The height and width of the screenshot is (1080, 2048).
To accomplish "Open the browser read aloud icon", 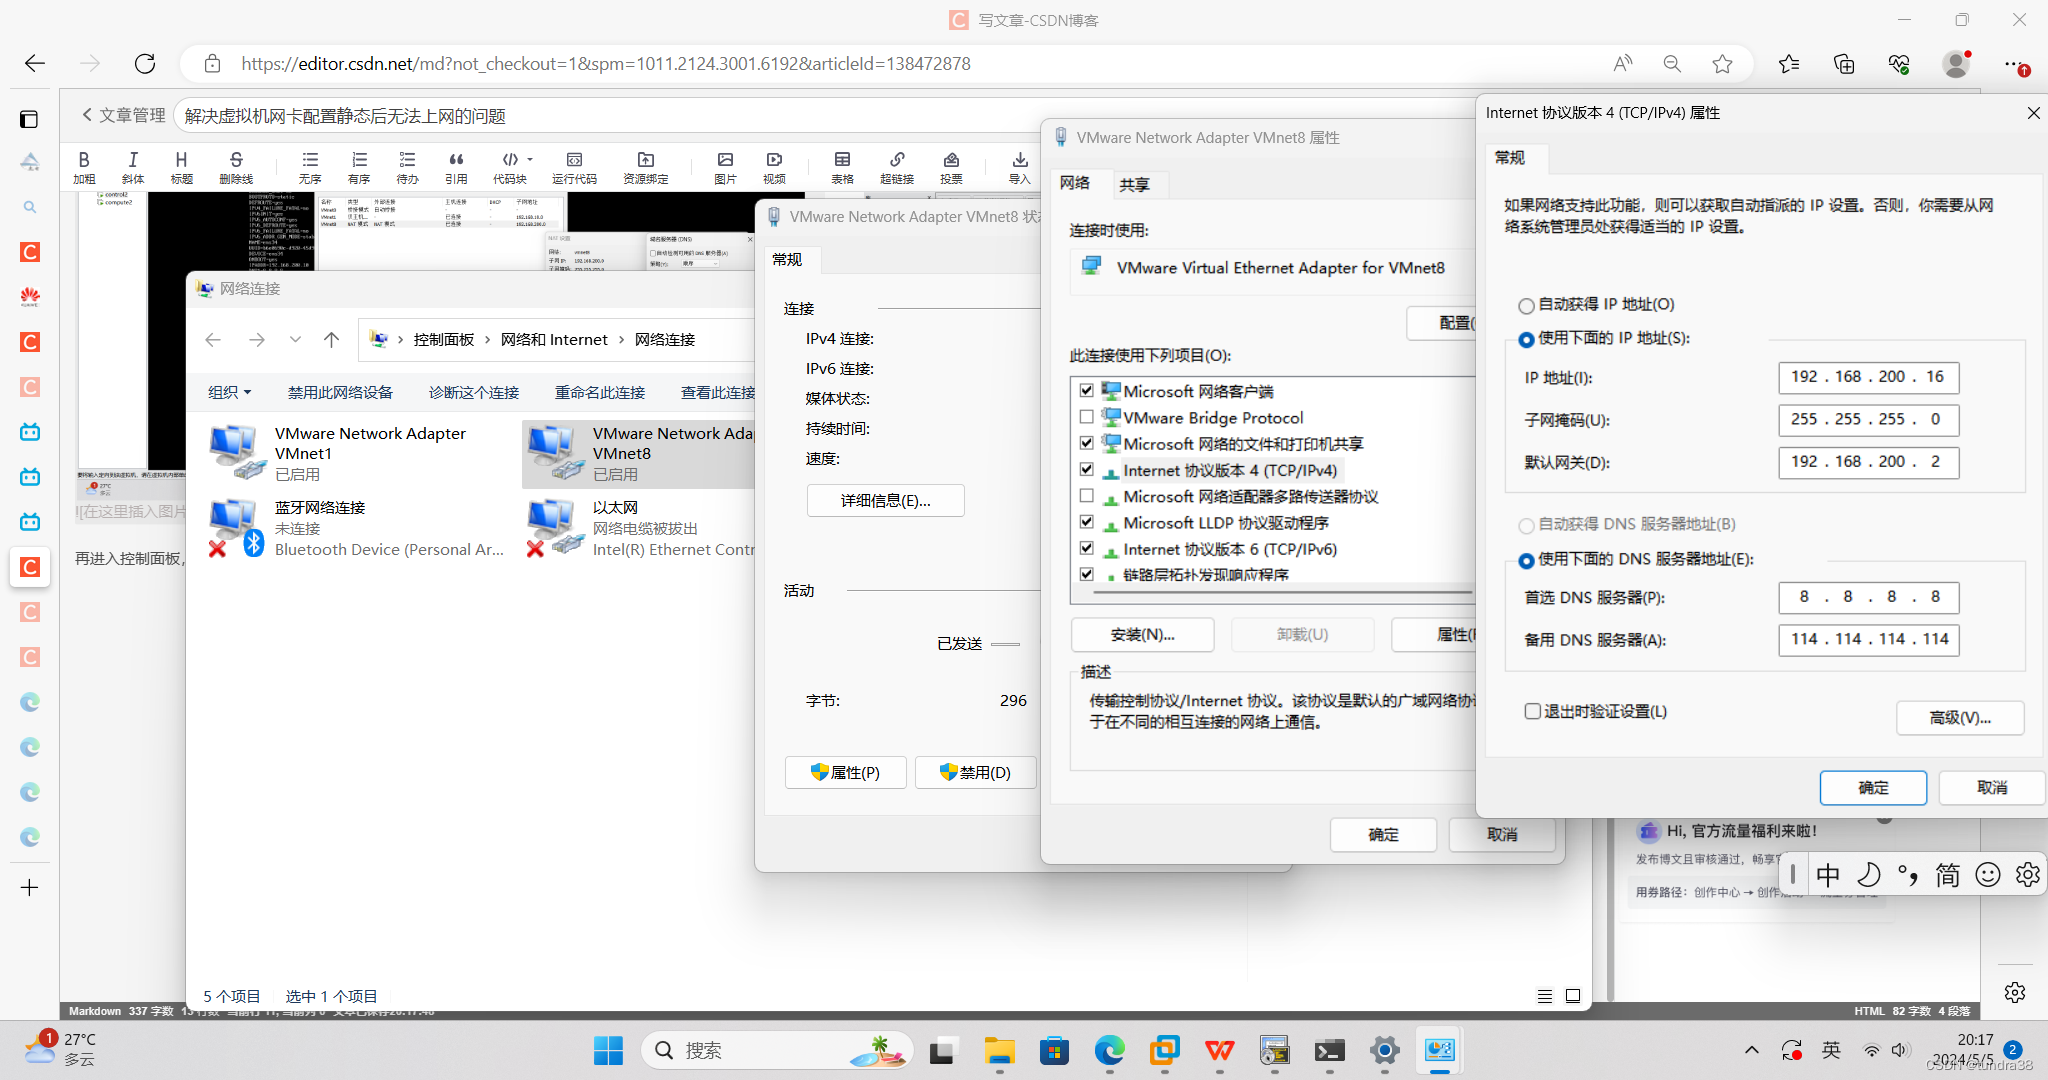I will (1622, 64).
